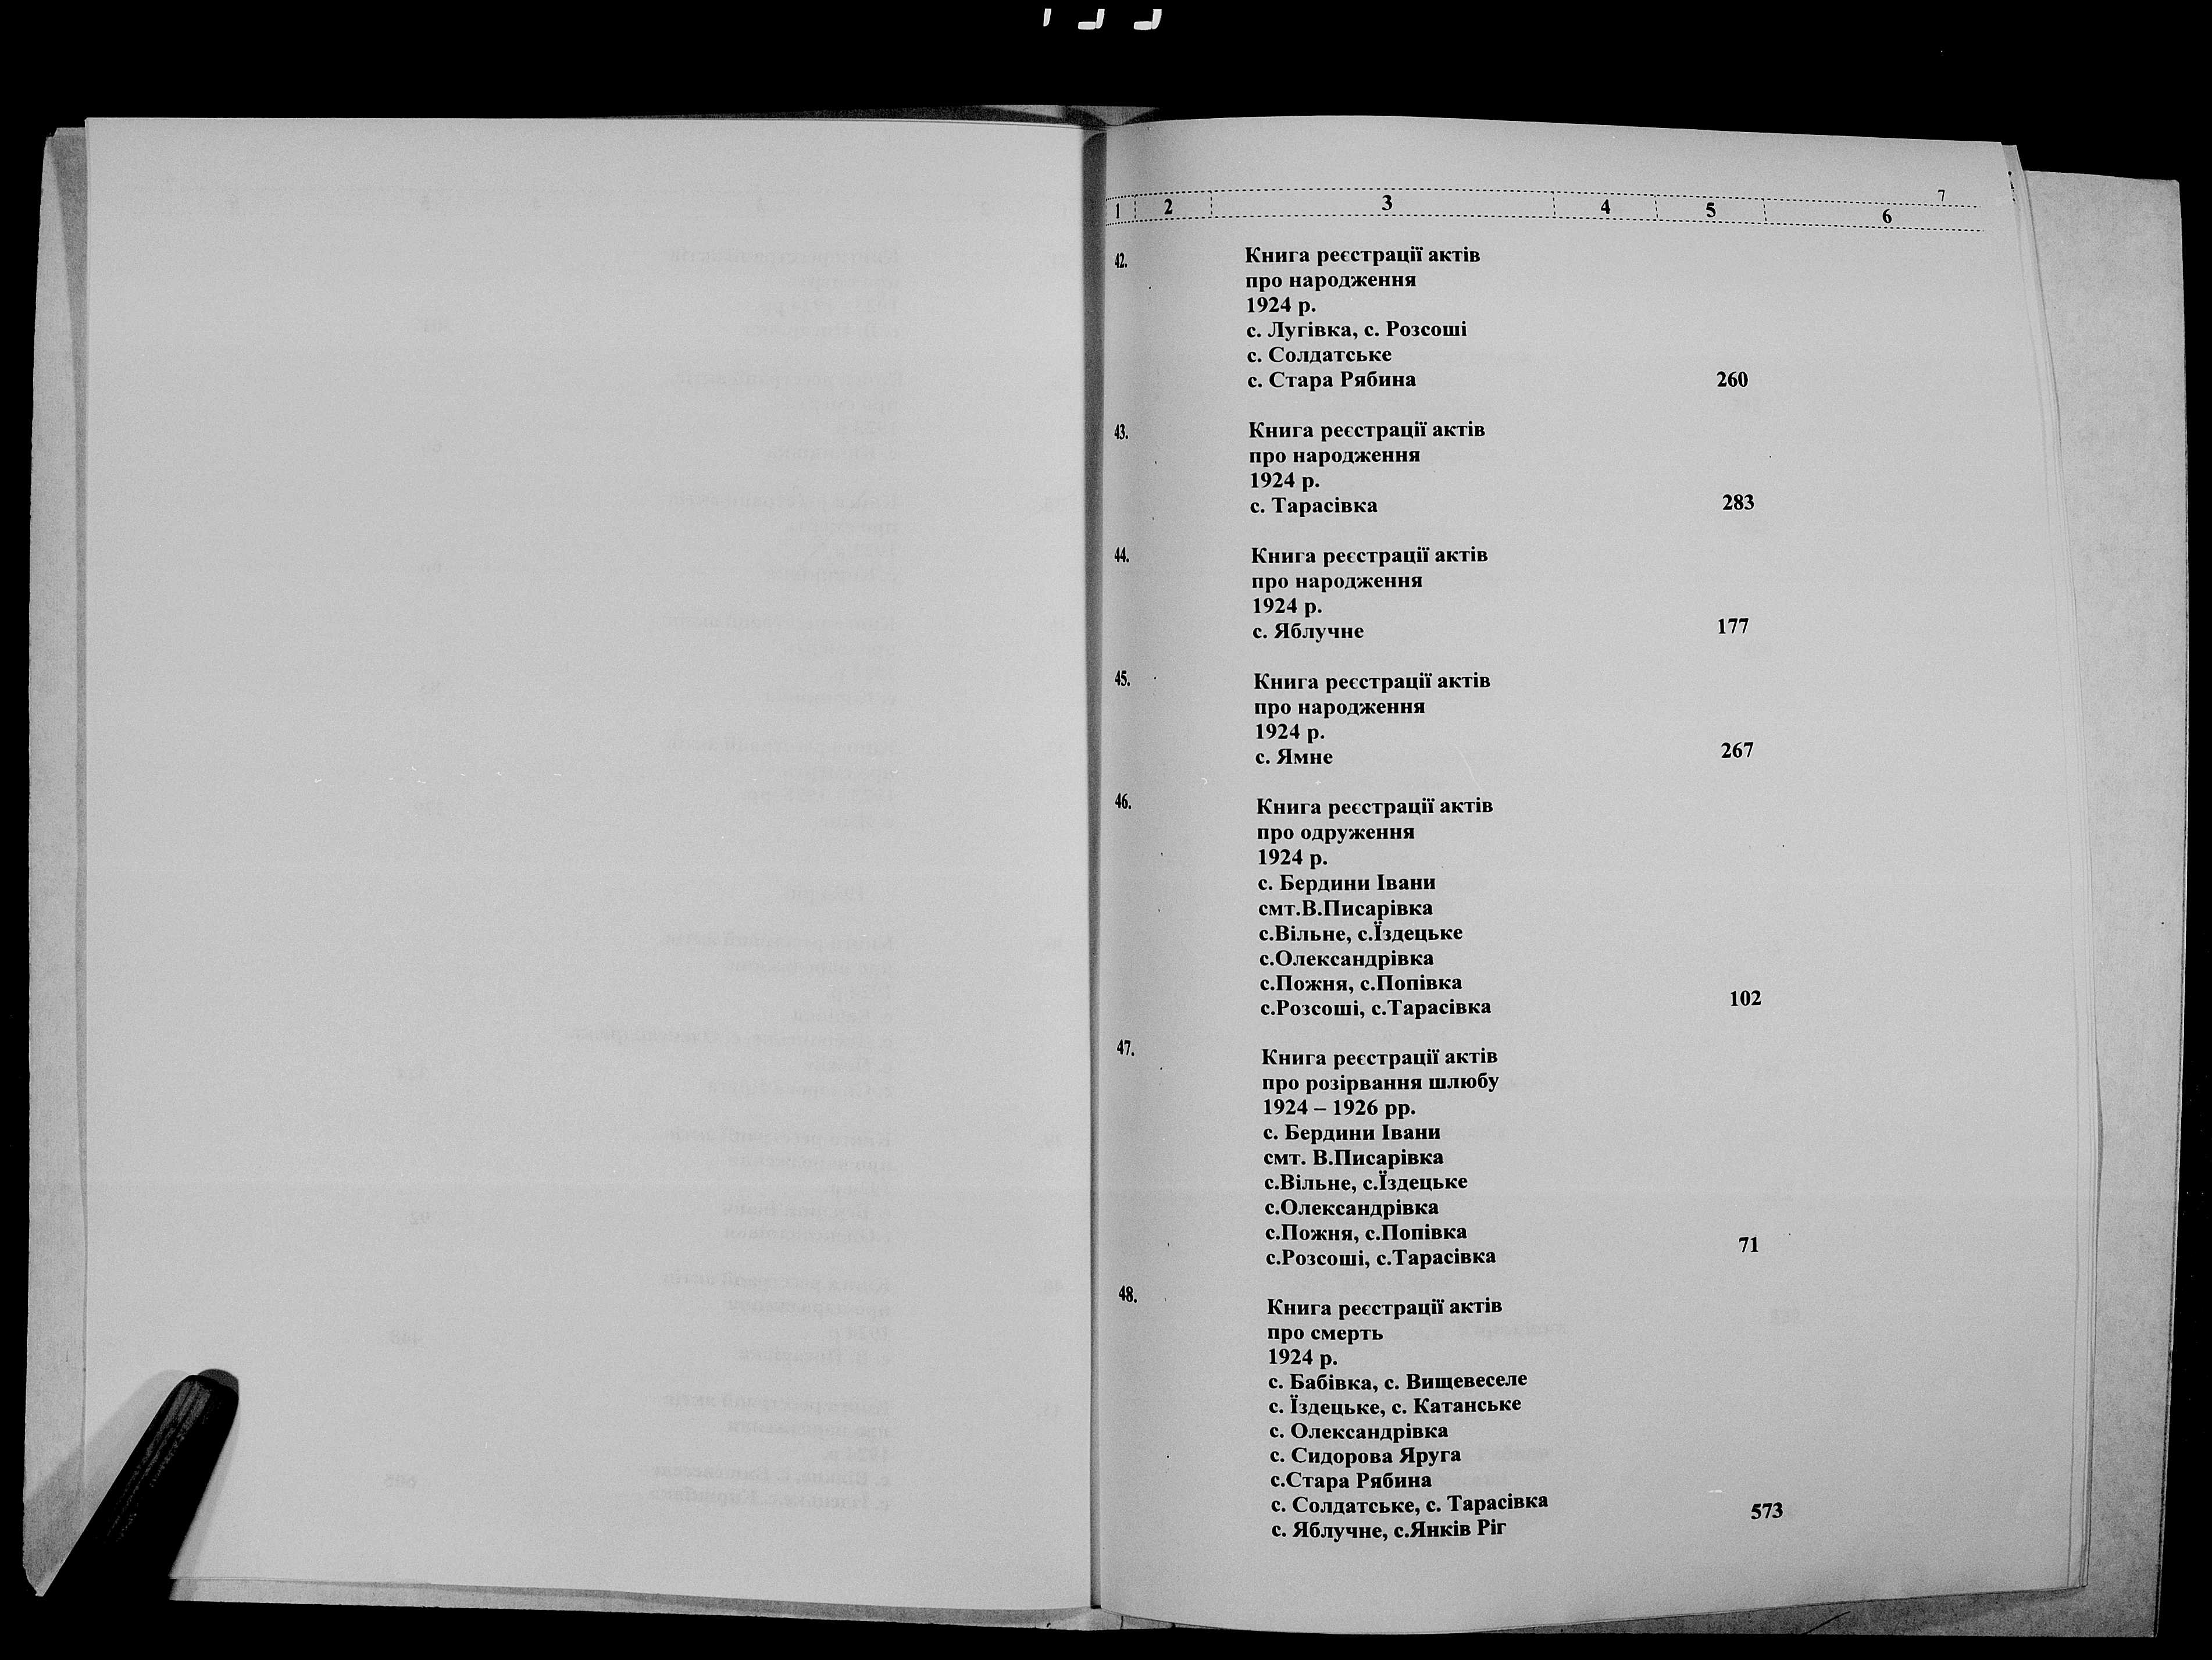Click the line 'про одруження'

click(x=1336, y=833)
